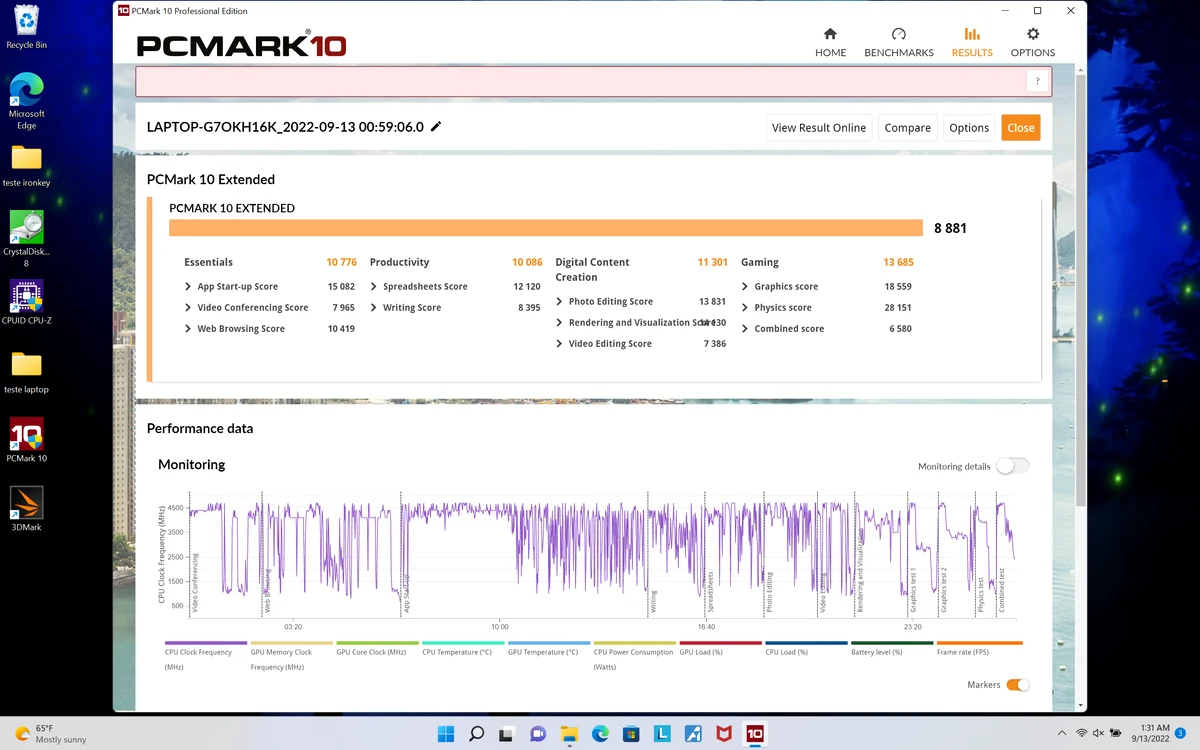Click overall score 8 881
This screenshot has height=750, width=1200.
(x=950, y=228)
